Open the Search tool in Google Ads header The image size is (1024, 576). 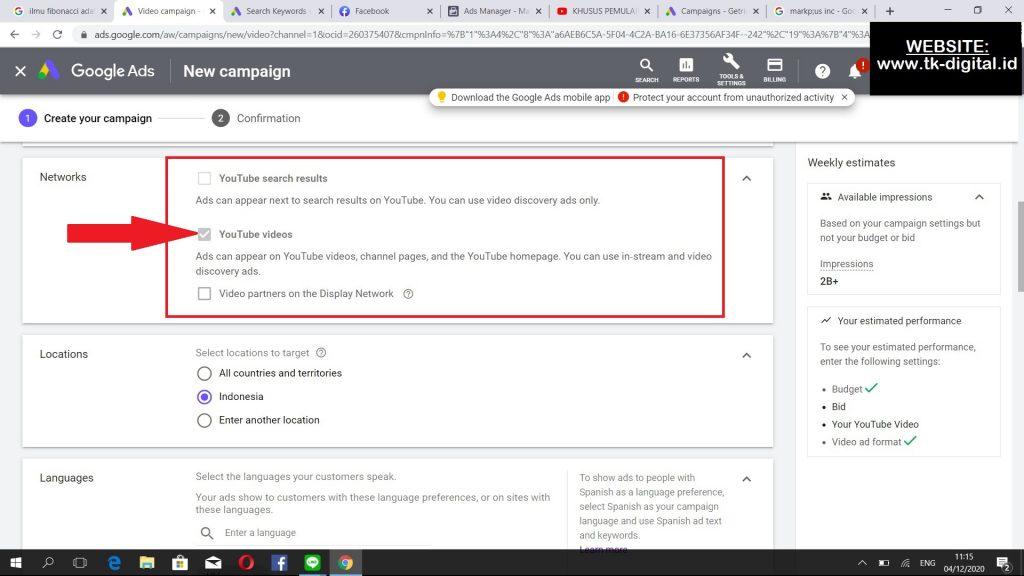pyautogui.click(x=647, y=68)
